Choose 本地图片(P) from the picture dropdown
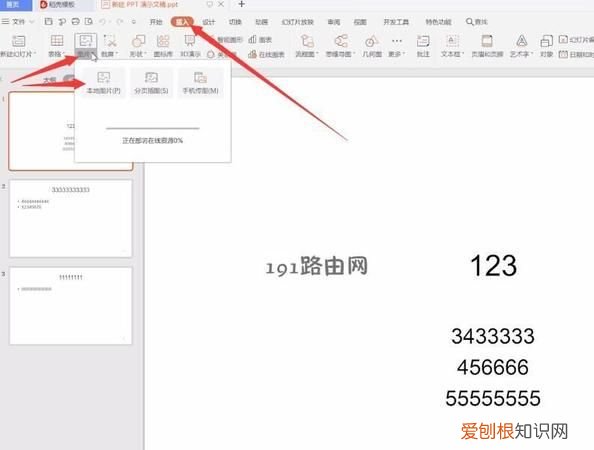This screenshot has width=594, height=450. click(103, 83)
